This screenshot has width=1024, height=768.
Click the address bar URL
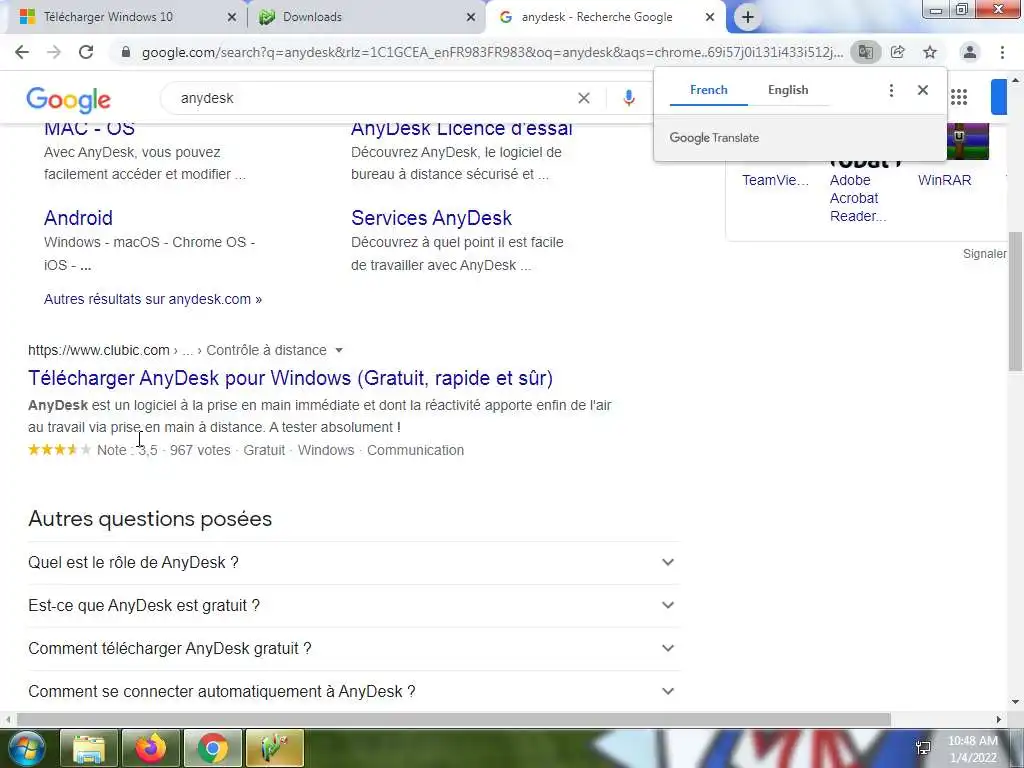point(492,52)
